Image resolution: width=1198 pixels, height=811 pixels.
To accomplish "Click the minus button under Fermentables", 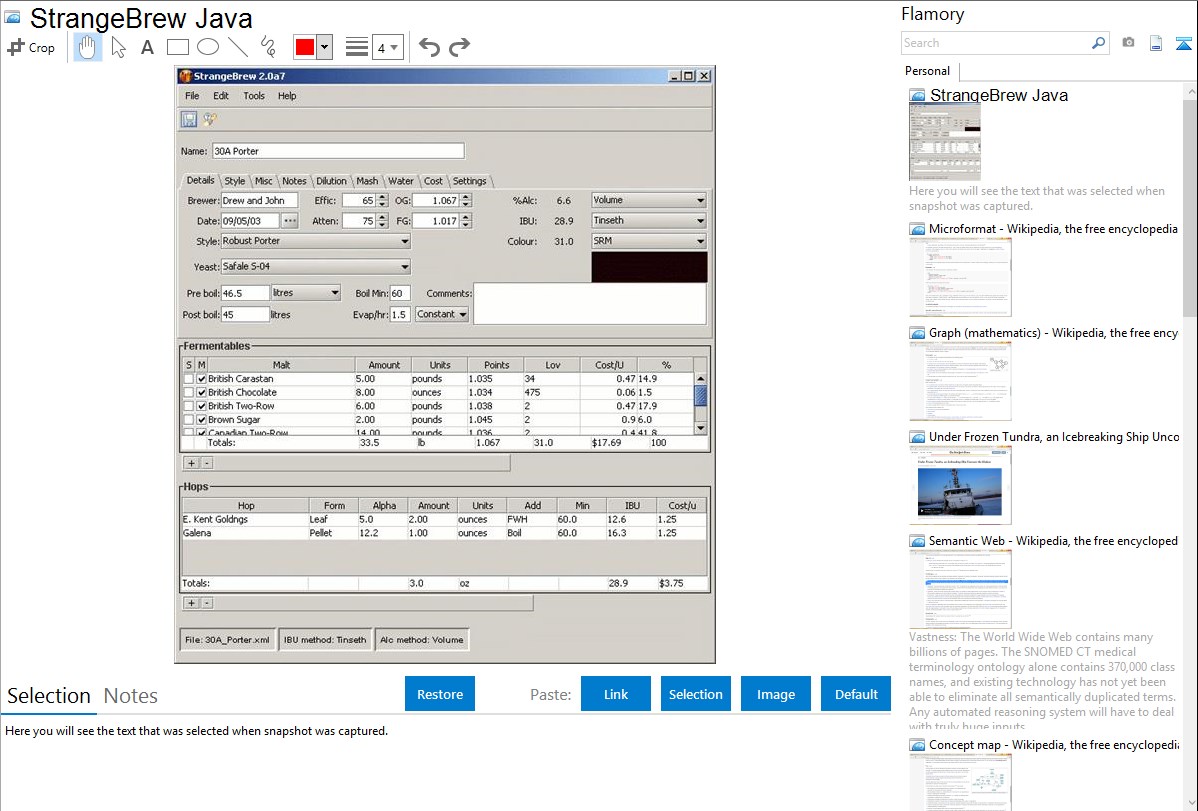I will (x=206, y=462).
